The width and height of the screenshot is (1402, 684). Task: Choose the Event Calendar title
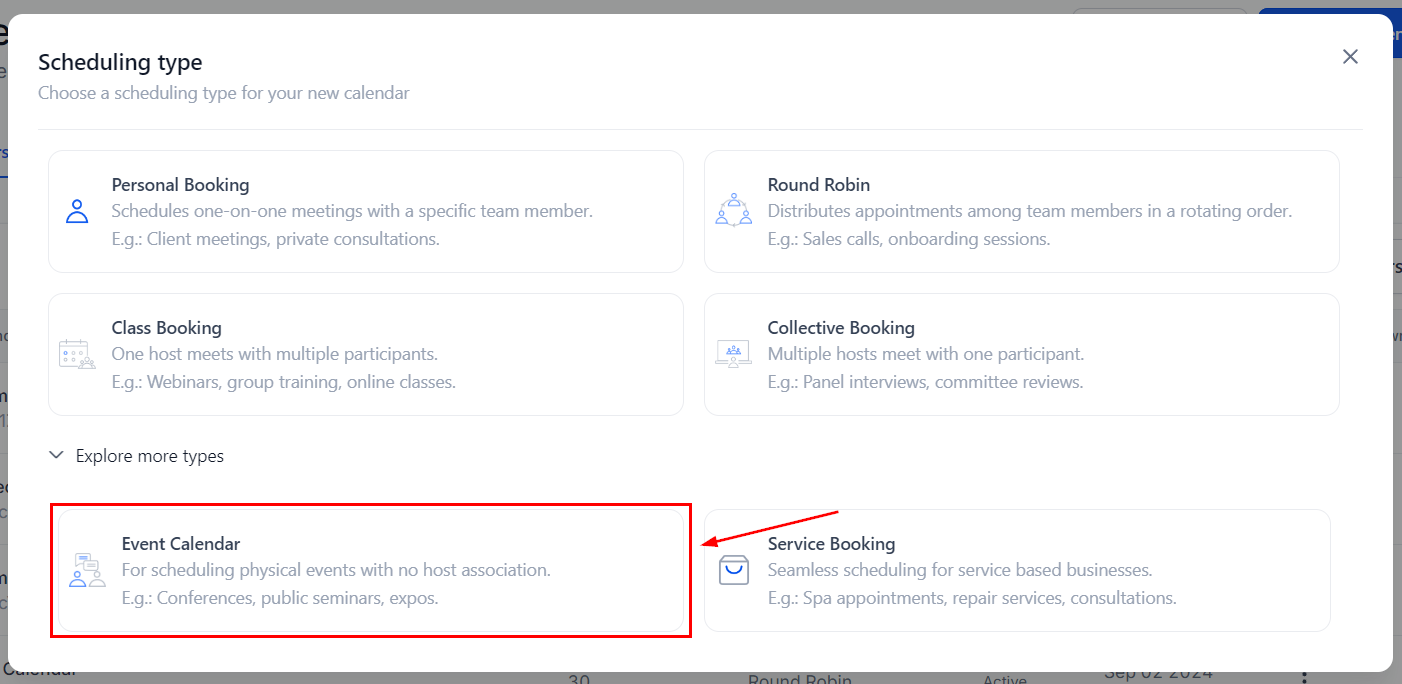coord(180,544)
